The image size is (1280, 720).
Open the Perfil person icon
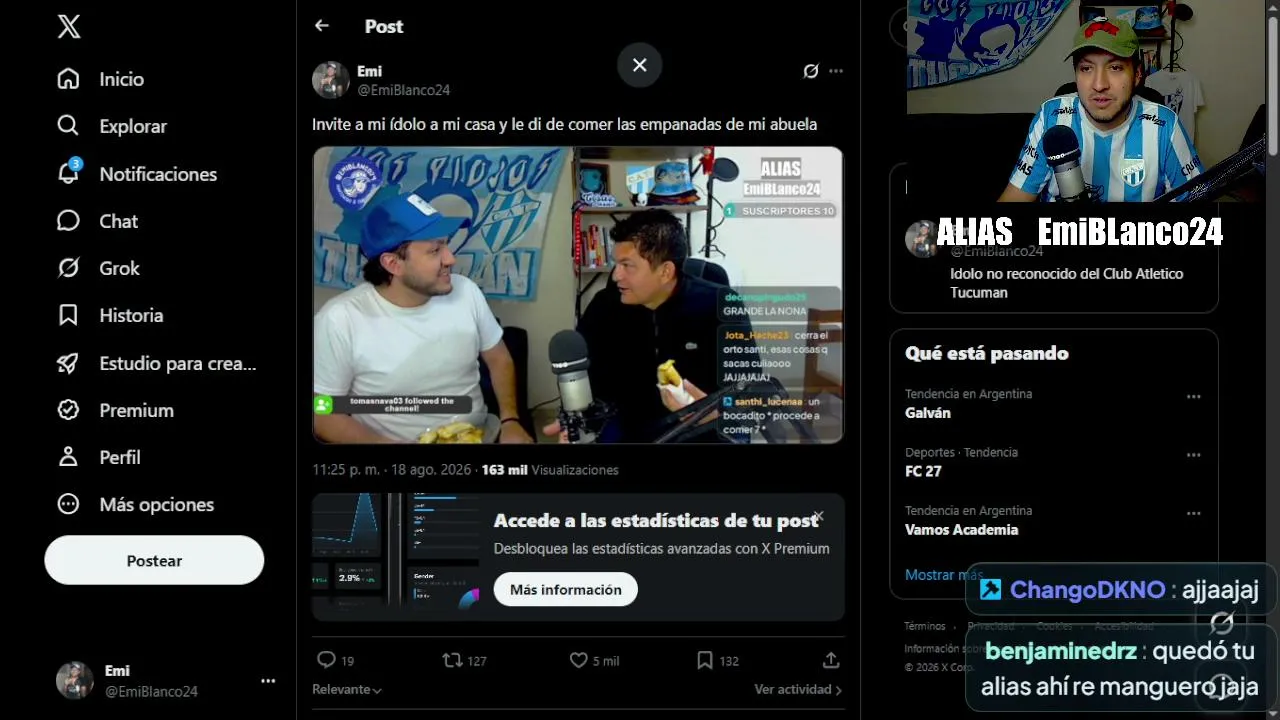click(68, 457)
